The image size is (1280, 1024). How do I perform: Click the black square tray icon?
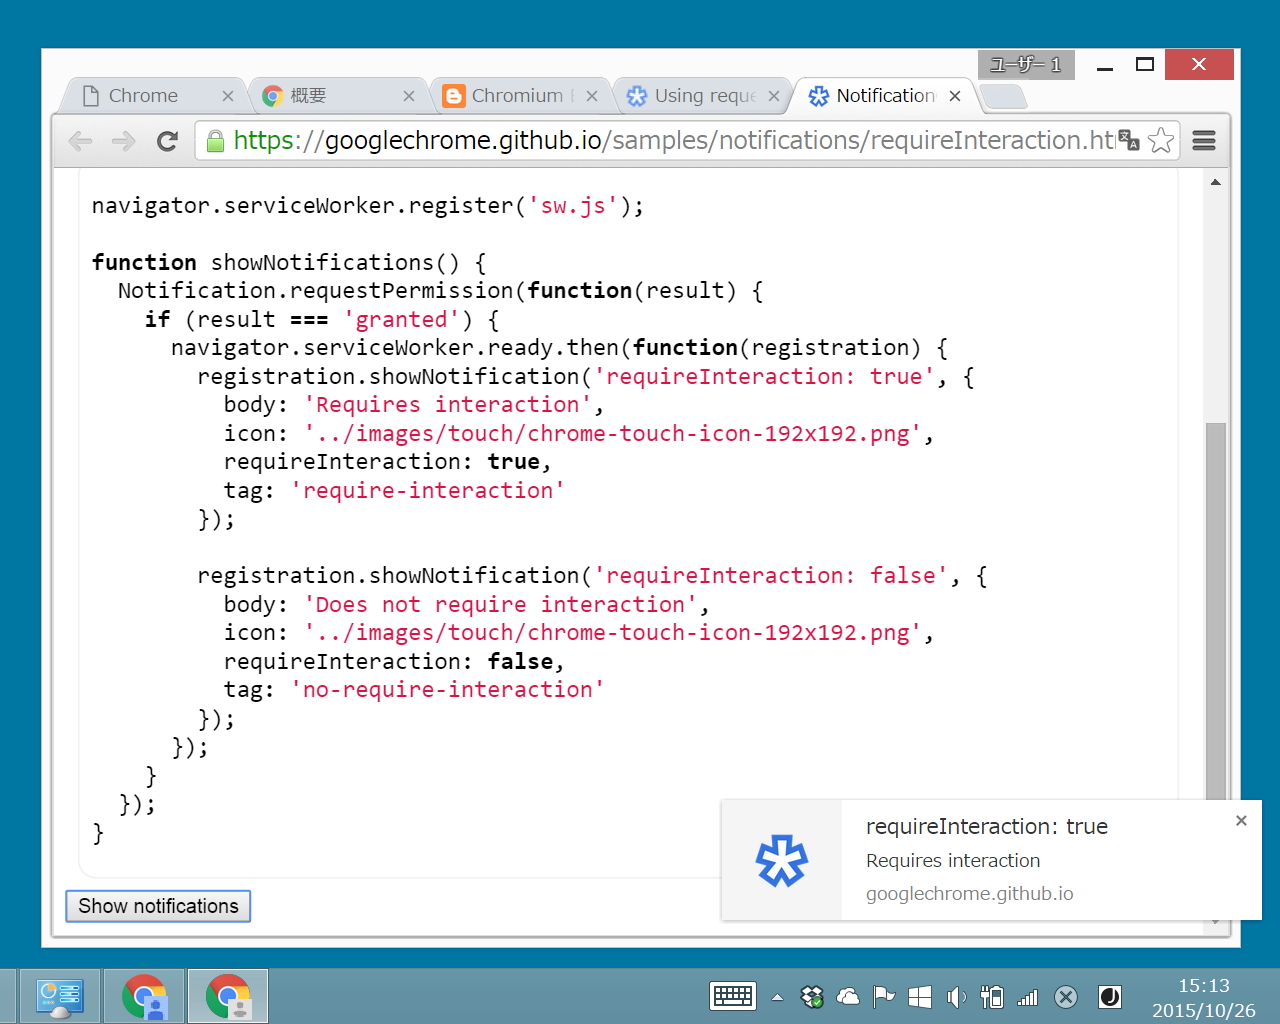pyautogui.click(x=1110, y=996)
